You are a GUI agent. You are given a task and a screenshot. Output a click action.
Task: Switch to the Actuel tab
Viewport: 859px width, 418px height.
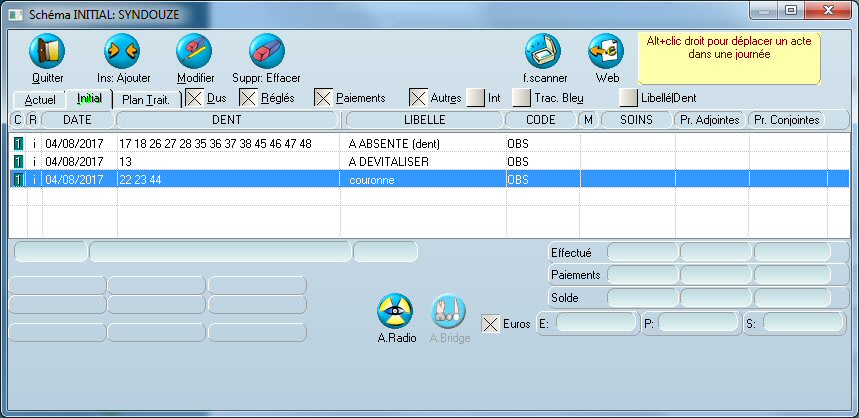(40, 100)
